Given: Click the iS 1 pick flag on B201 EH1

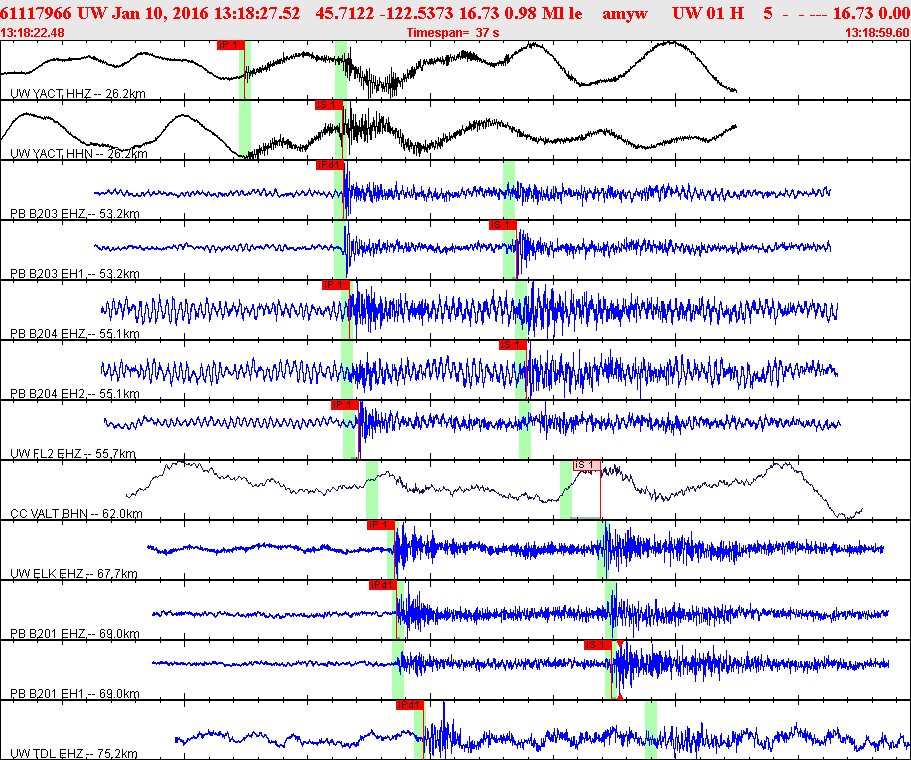Looking at the screenshot, I should (x=598, y=645).
